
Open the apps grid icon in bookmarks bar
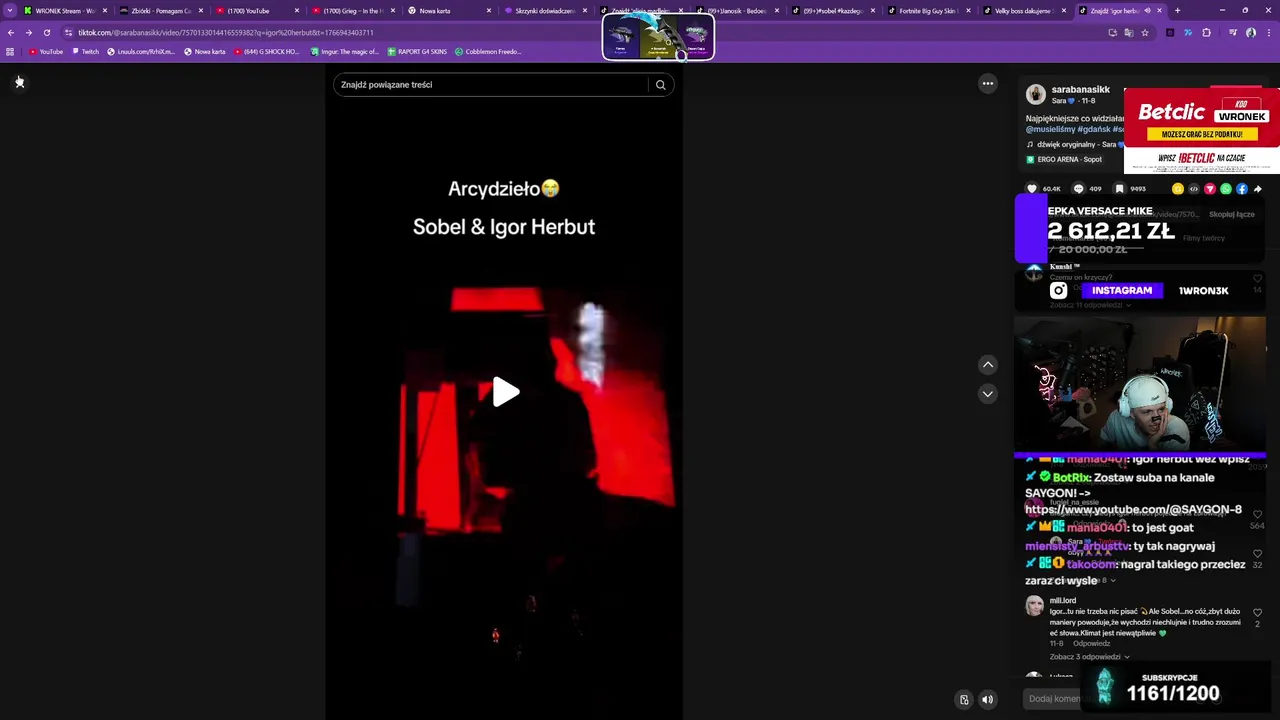[x=10, y=52]
